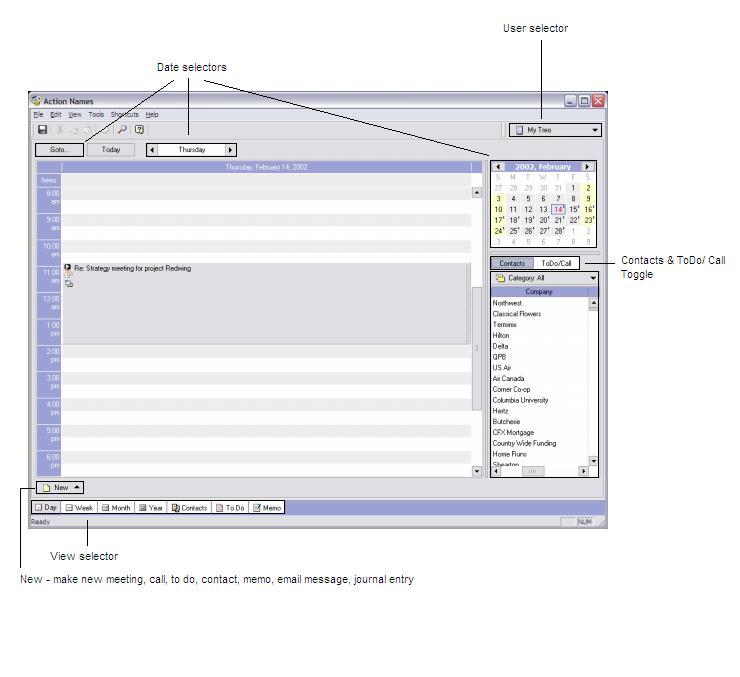Click the Thursday, February 14, 2002 header
The width and height of the screenshot is (740, 677).
(x=266, y=167)
